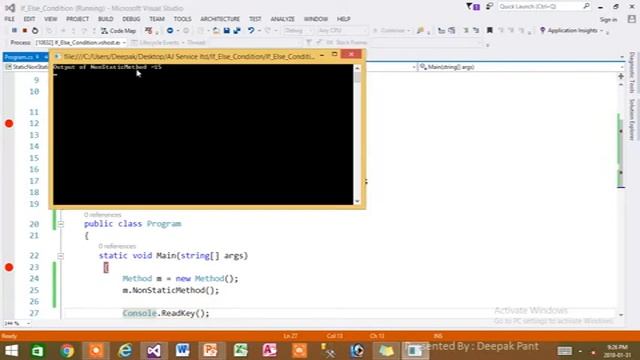Screen dimensions: 640x360
Task: Click the touch keyboard icon in system tray
Action: 565,351
